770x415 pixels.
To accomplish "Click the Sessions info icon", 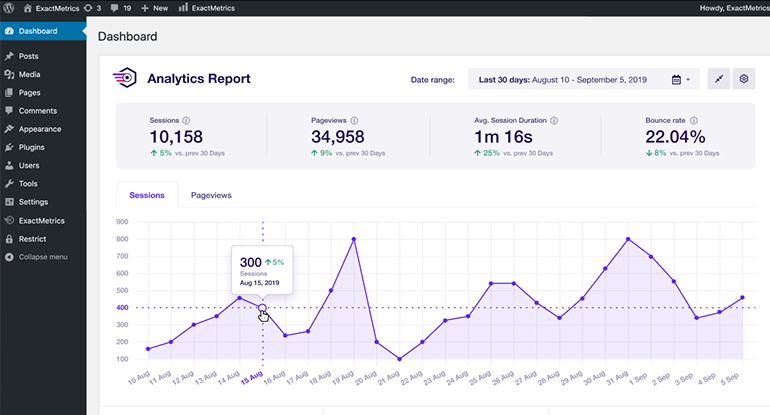I will click(187, 120).
